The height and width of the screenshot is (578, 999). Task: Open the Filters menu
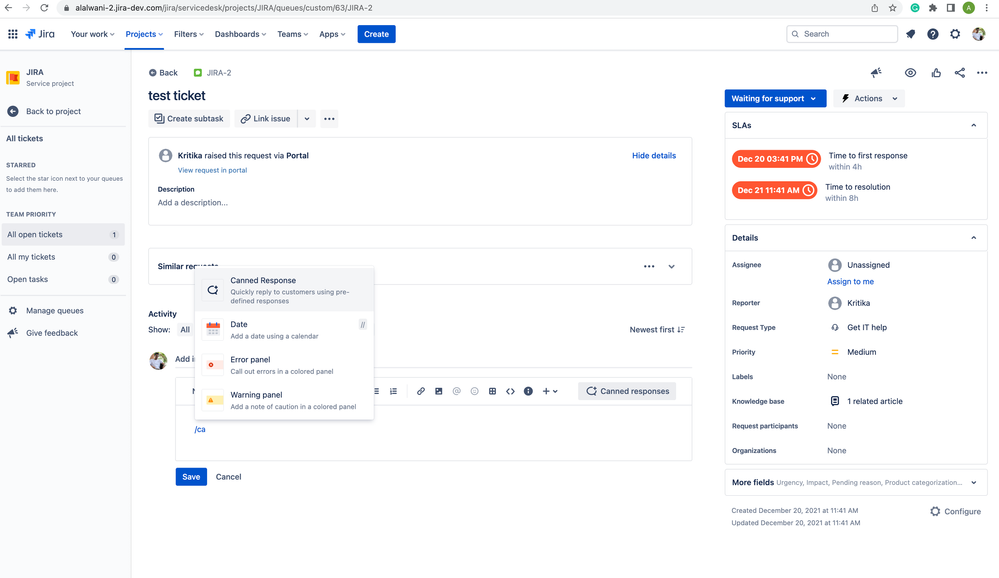(189, 34)
